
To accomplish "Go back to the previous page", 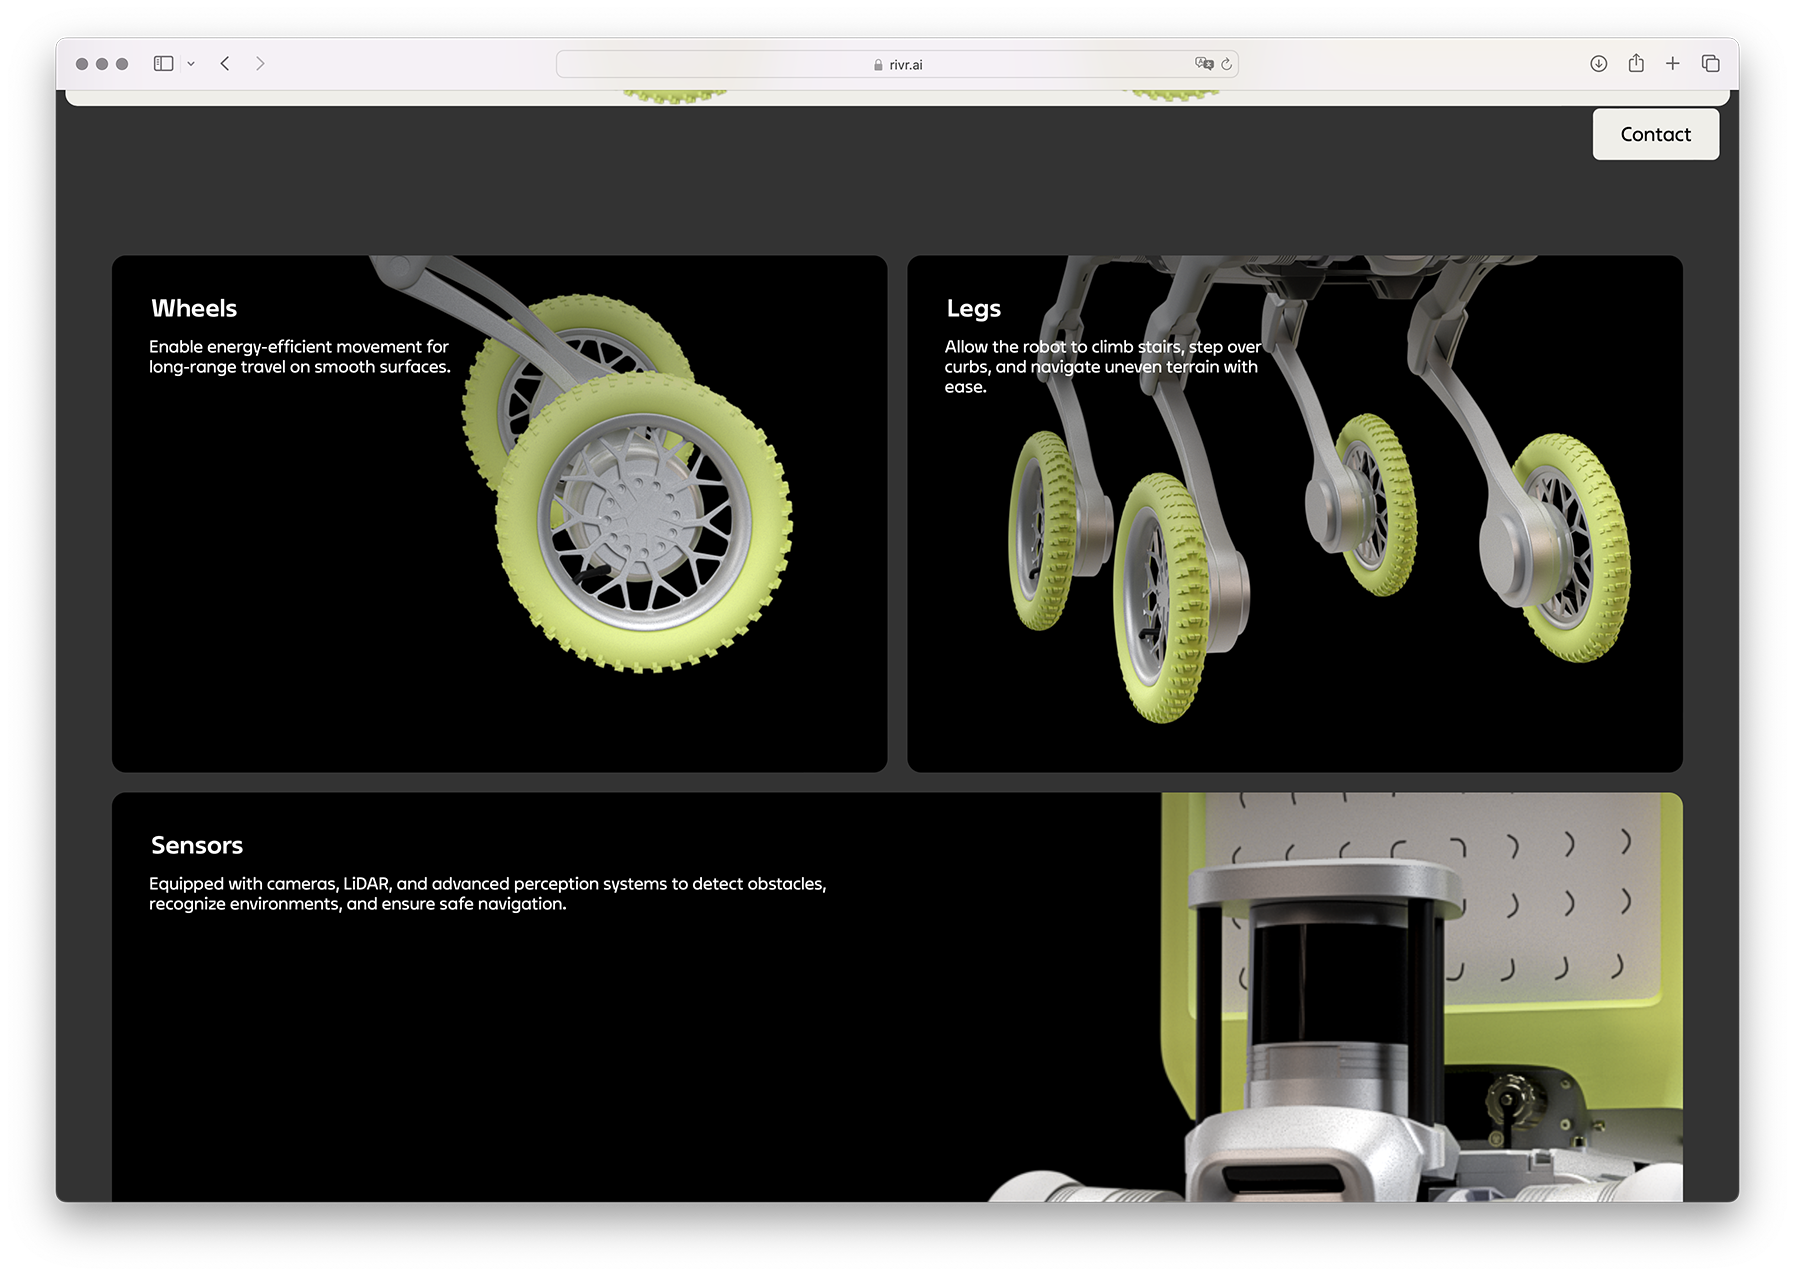I will [x=226, y=64].
